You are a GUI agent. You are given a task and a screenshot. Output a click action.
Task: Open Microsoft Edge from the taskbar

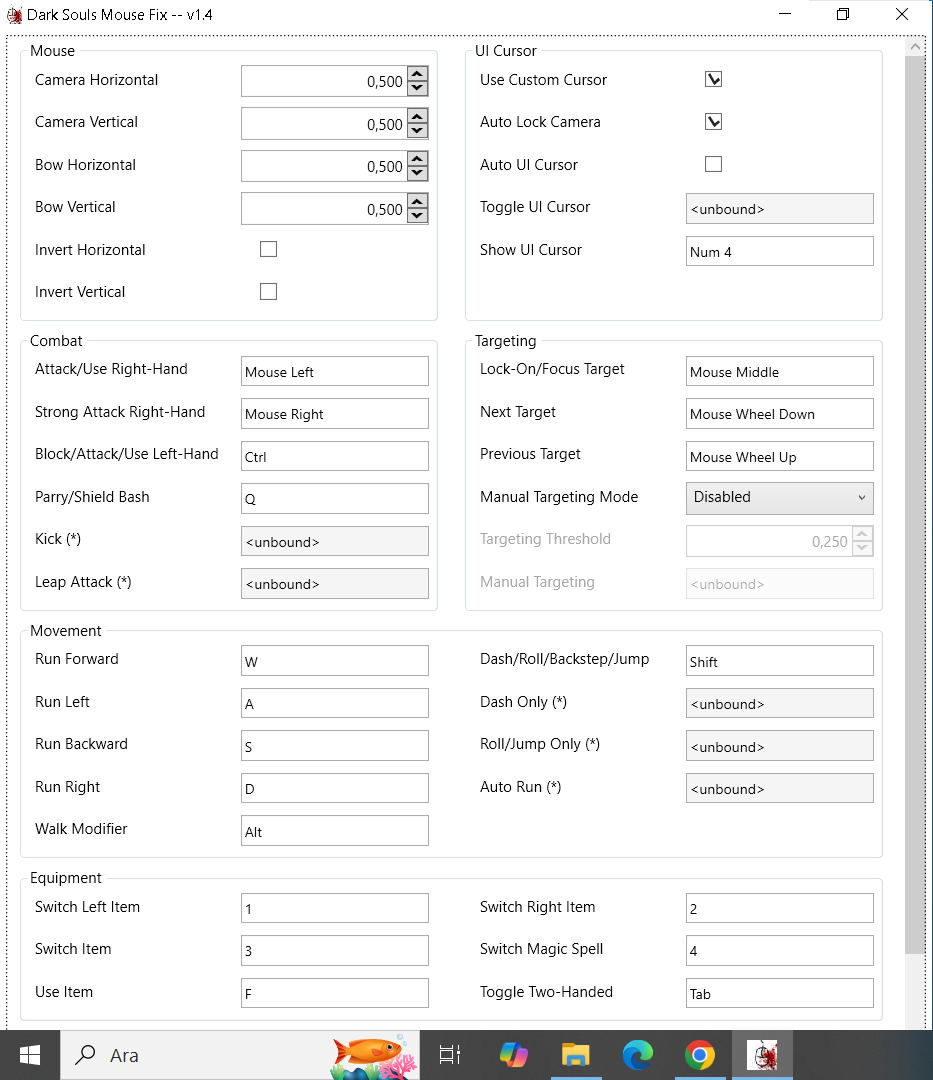637,1055
